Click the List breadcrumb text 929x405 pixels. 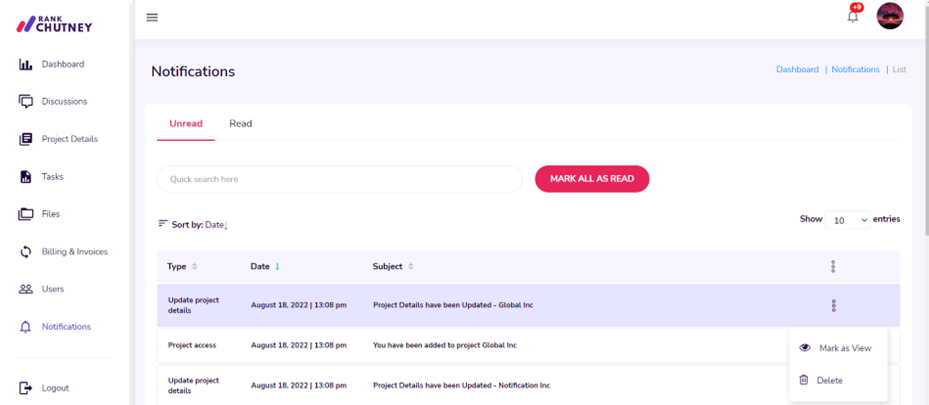[x=899, y=69]
